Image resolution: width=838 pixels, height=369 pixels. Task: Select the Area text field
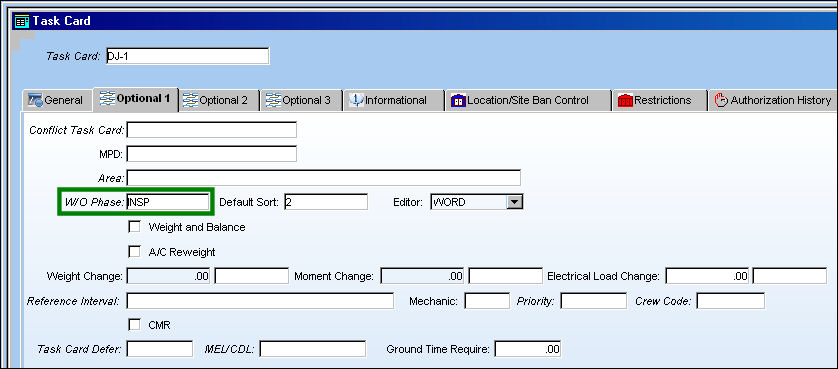coord(323,178)
